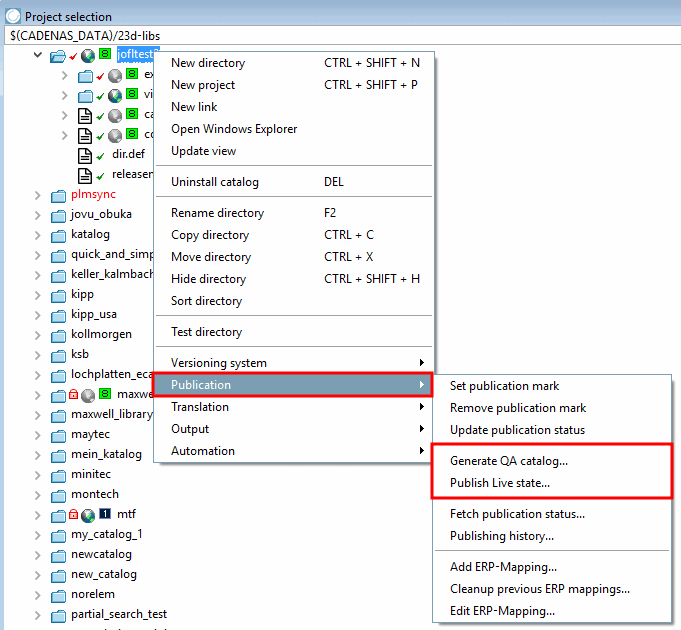Click the folder icon of my_catalog_1

pos(58,537)
